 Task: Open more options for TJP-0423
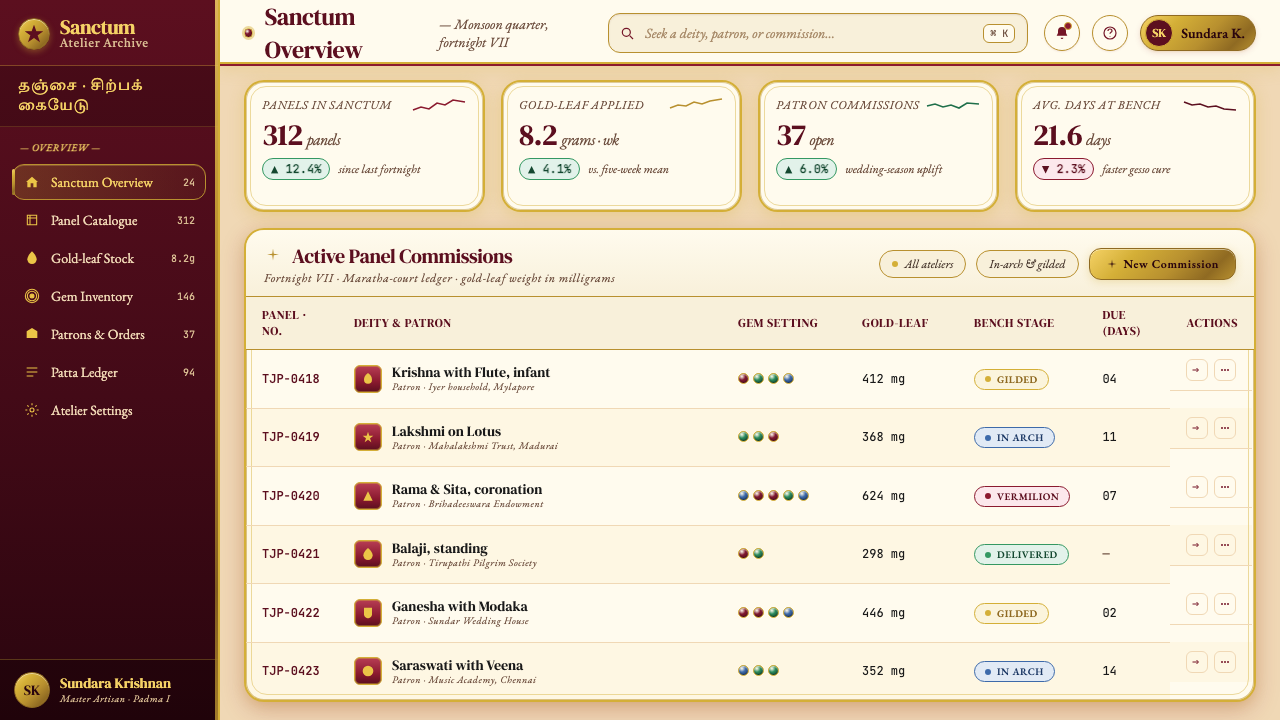(x=1225, y=662)
